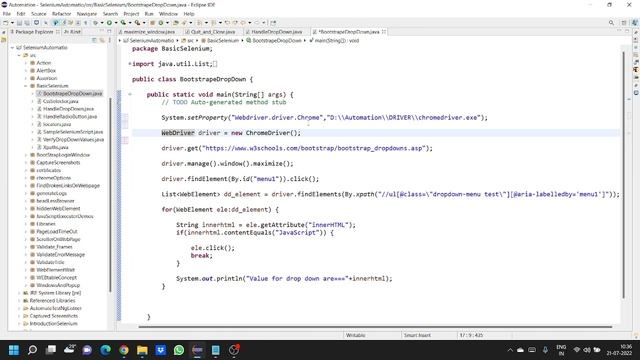This screenshot has height=360, width=640.
Task: Click the Save All icon in toolbar
Action: (27, 23)
